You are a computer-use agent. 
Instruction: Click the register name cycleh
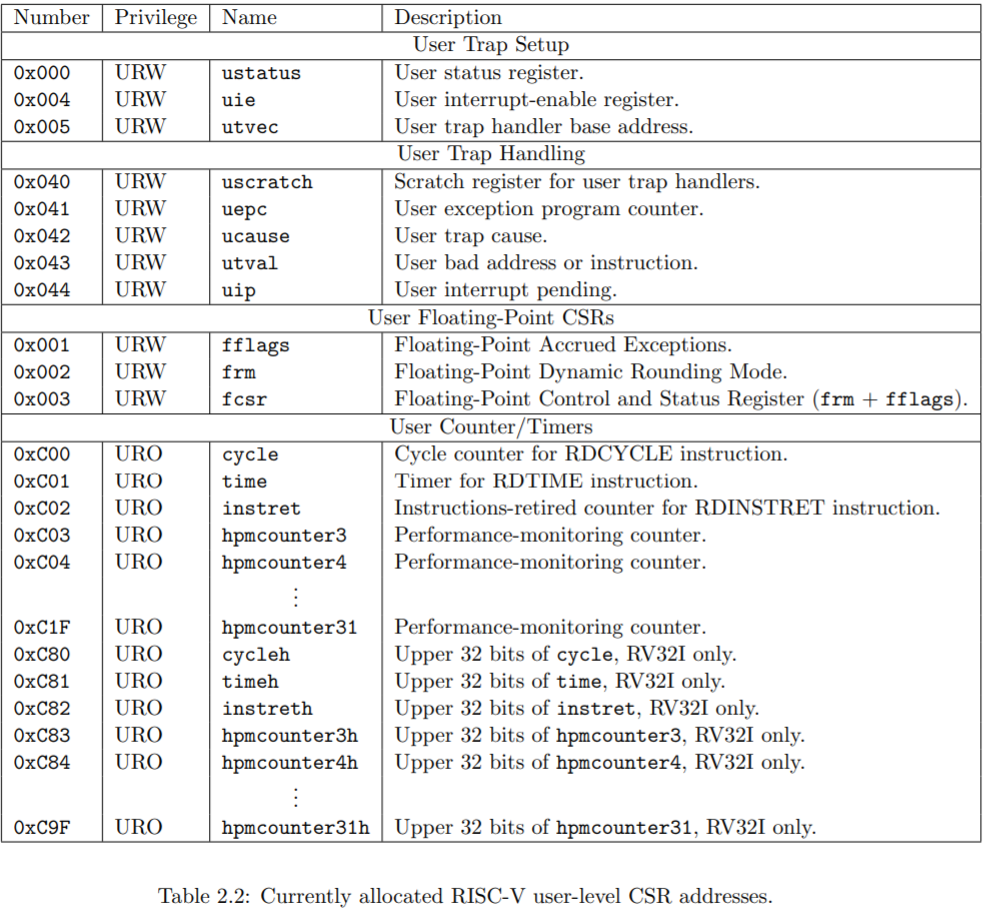[255, 656]
